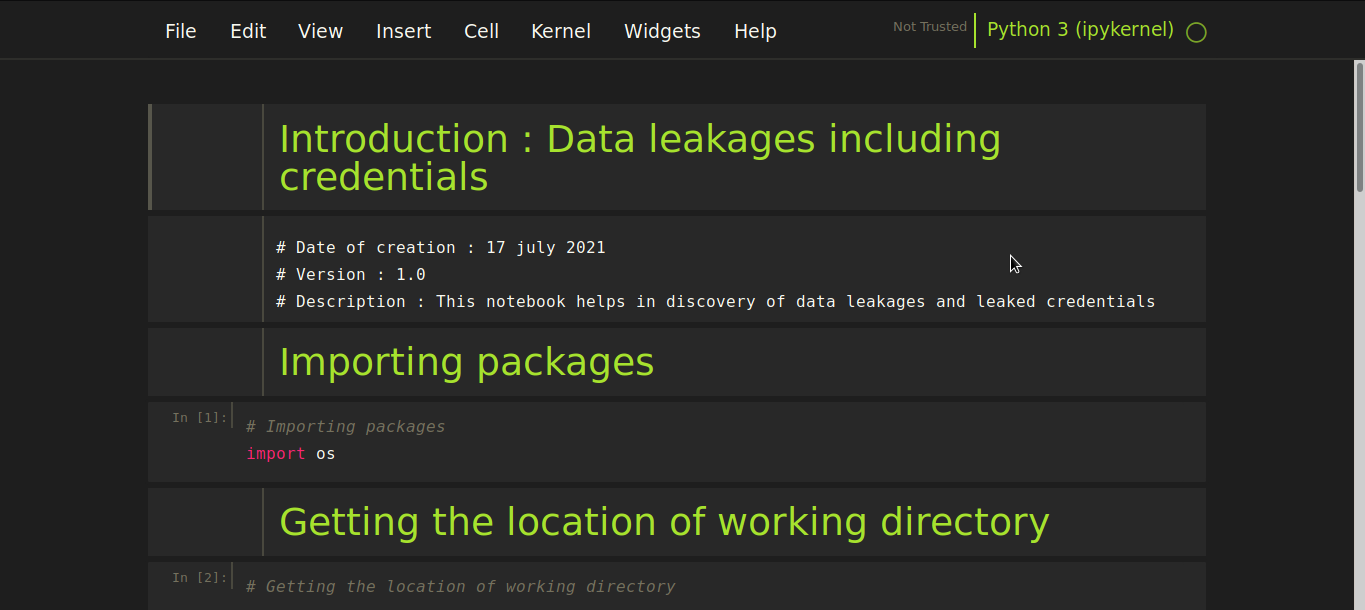Screen dimensions: 1365x610
Task: Open the View menu
Action: tap(320, 31)
